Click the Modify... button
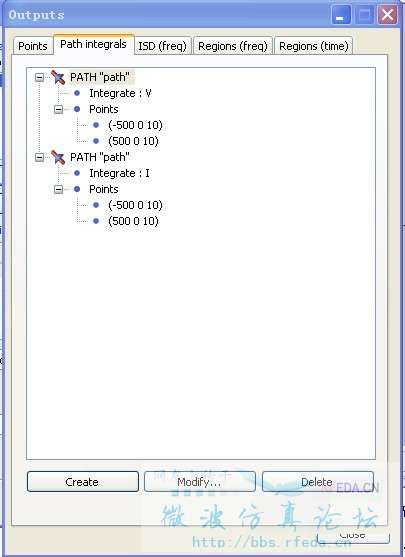Viewport: 405px width, 557px height. pyautogui.click(x=199, y=482)
